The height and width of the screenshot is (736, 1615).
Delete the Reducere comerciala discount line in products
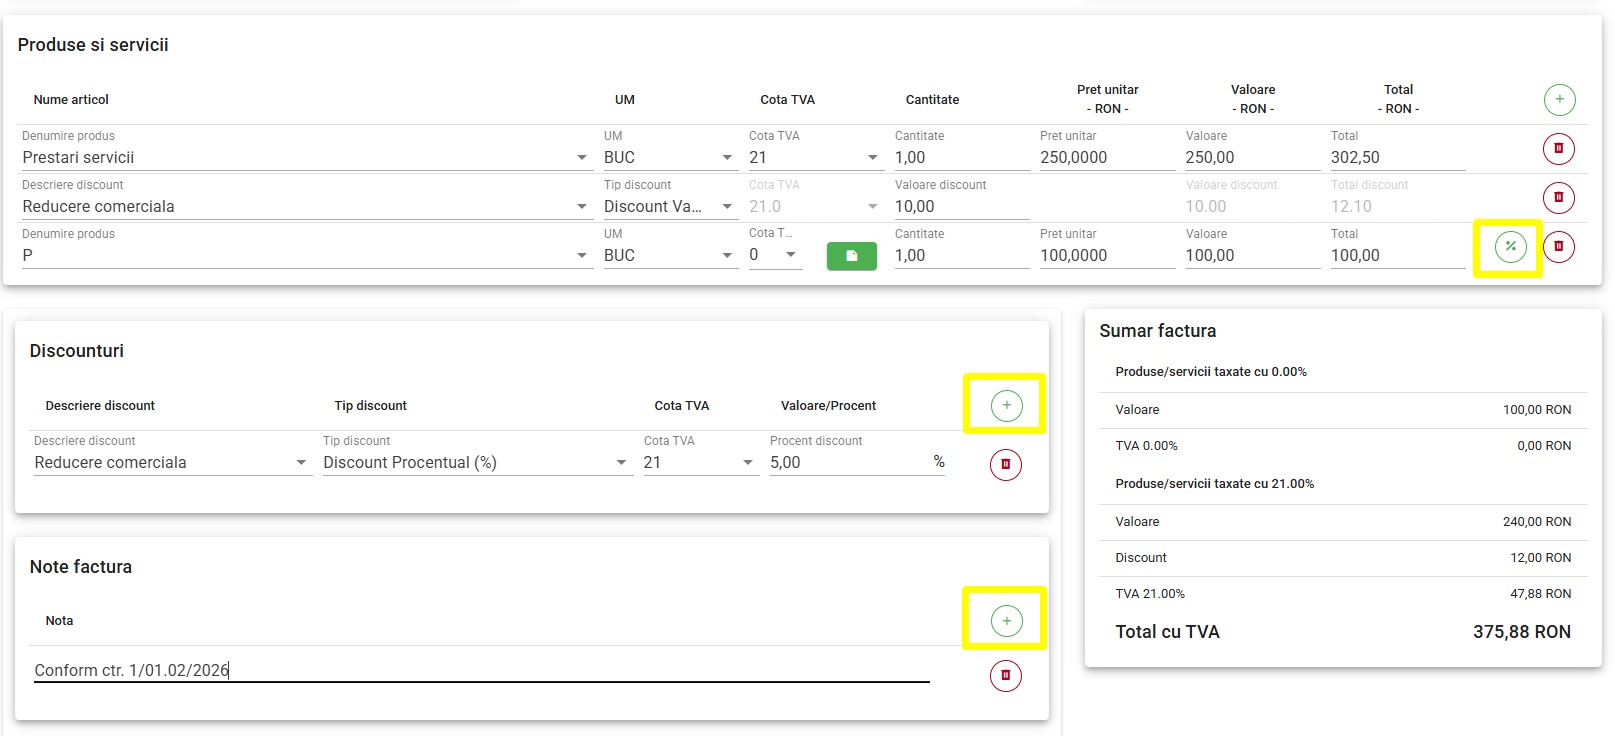1558,198
